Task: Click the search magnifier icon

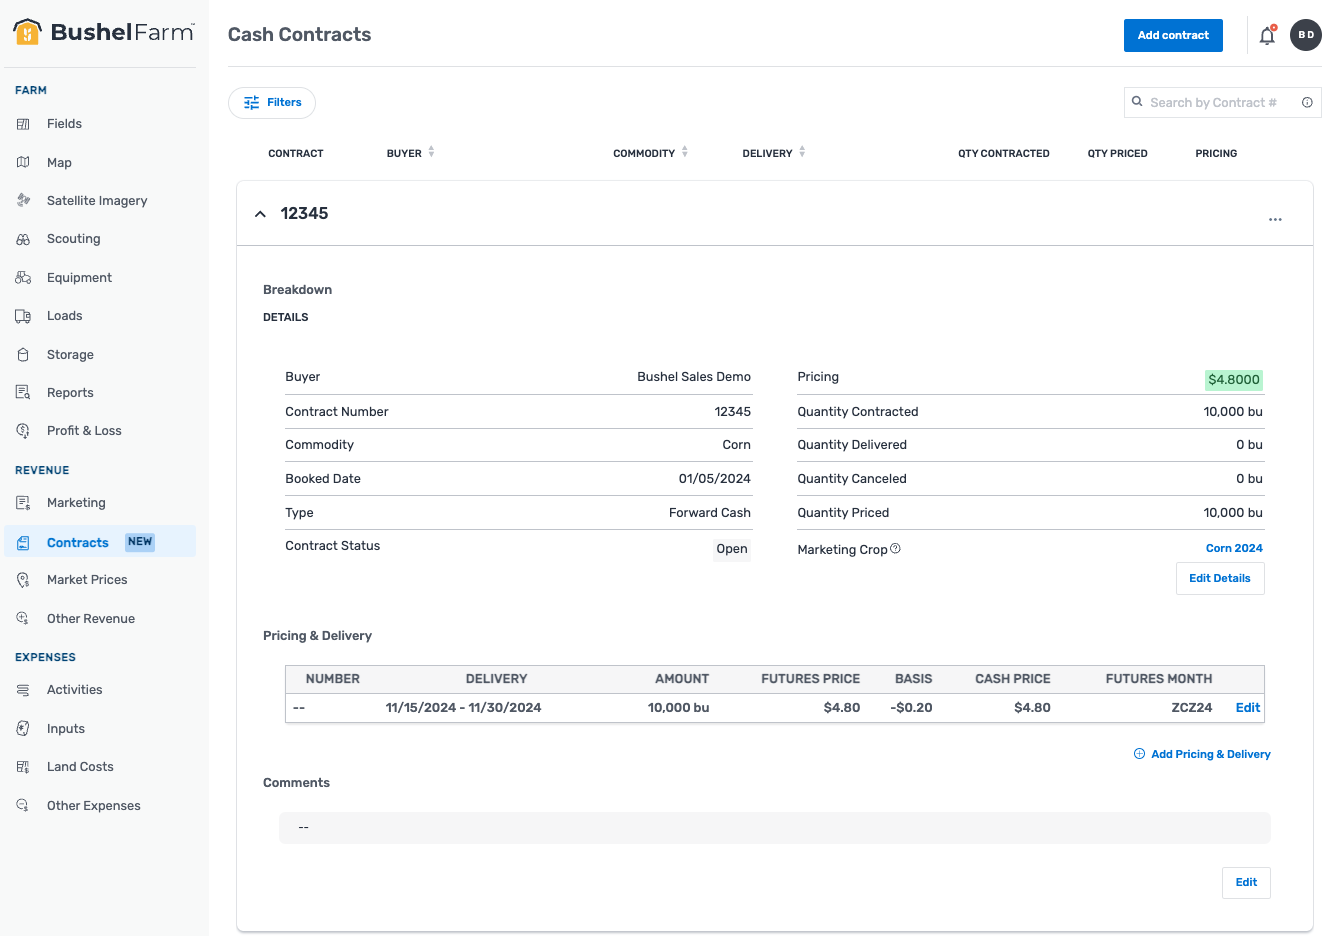Action: [1137, 101]
